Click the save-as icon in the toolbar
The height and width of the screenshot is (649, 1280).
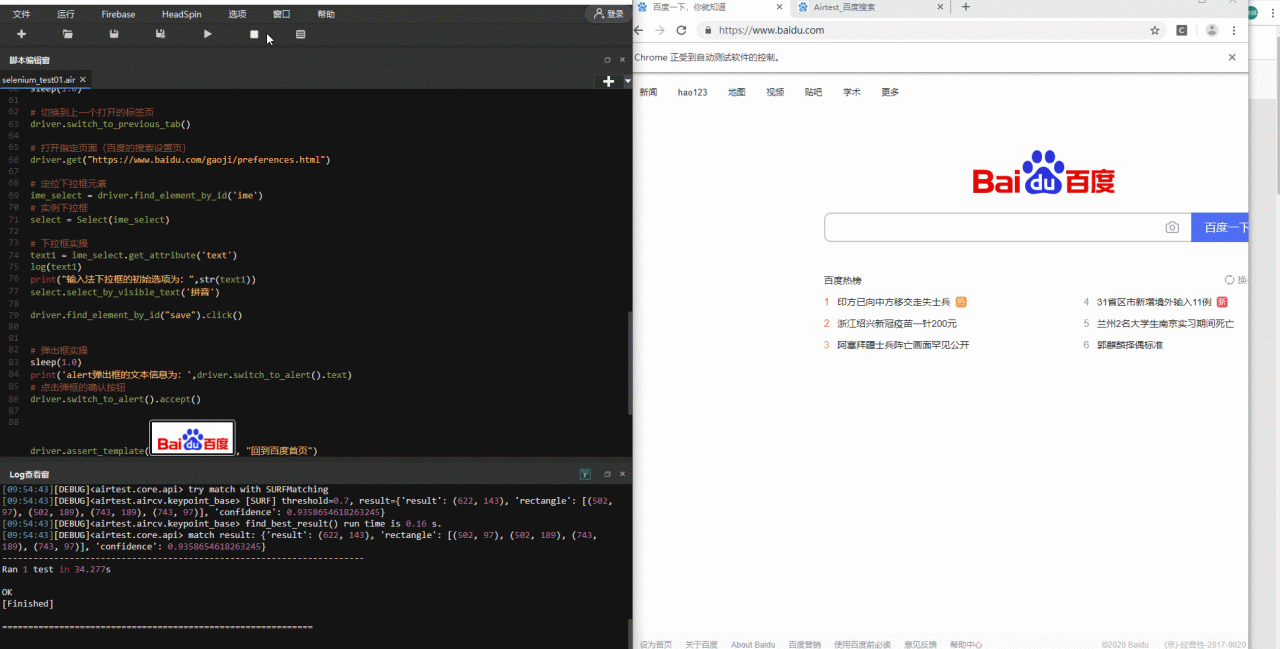(x=160, y=34)
